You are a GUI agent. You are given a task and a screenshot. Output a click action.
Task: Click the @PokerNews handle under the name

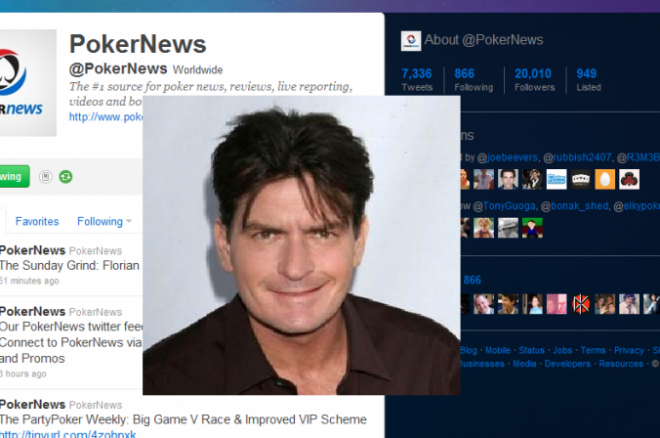(x=118, y=69)
